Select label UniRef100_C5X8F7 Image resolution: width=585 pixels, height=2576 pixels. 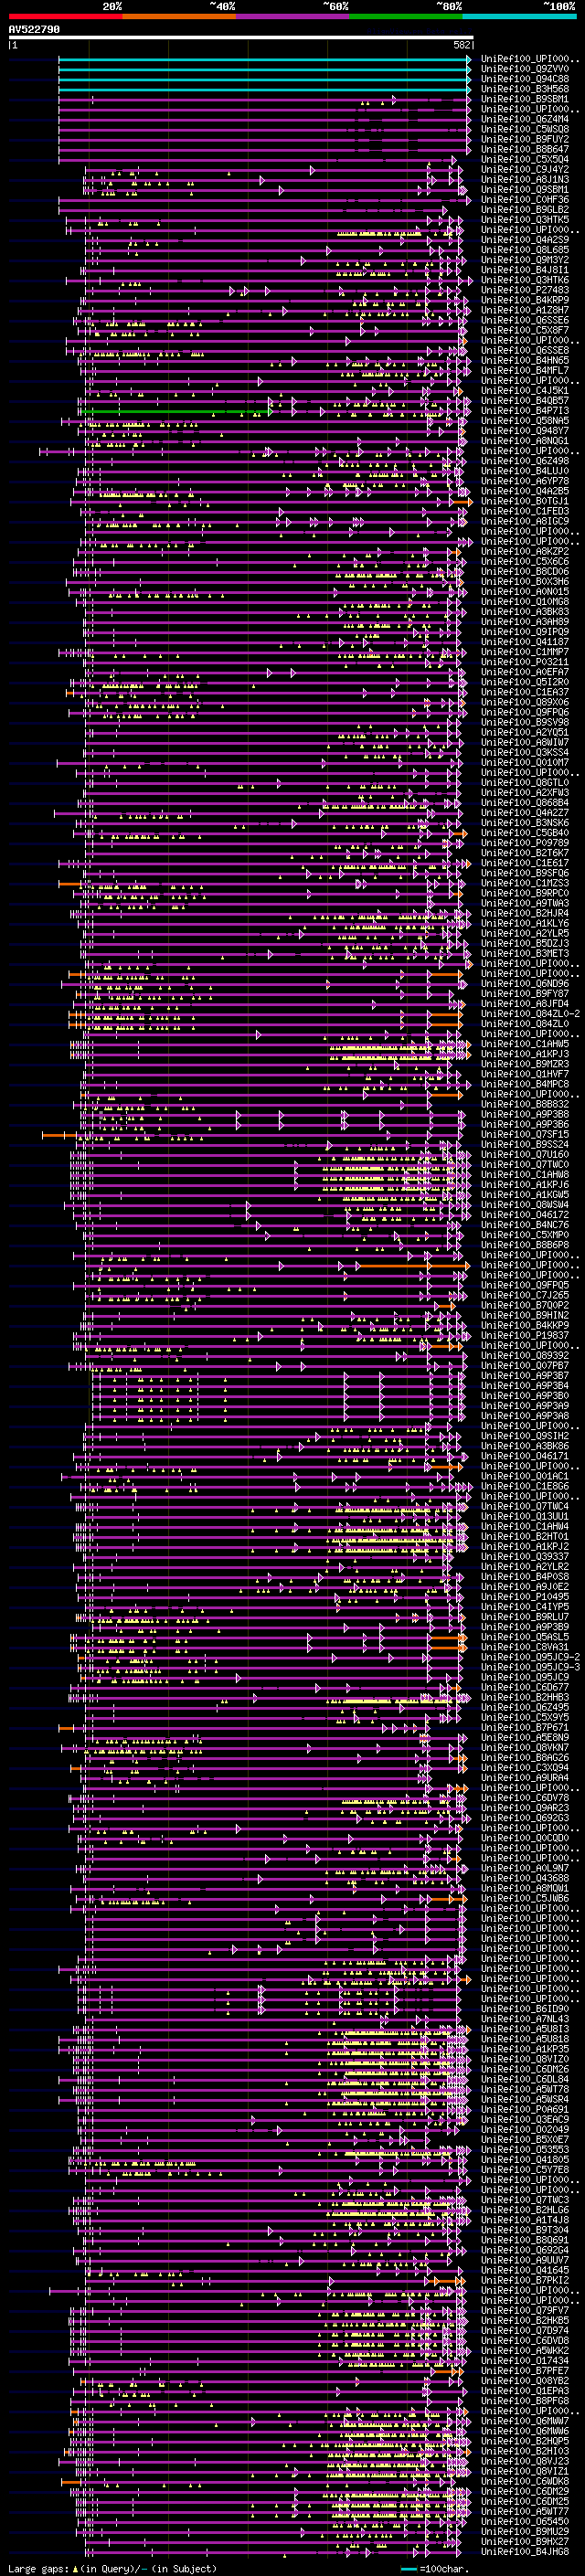pyautogui.click(x=525, y=330)
